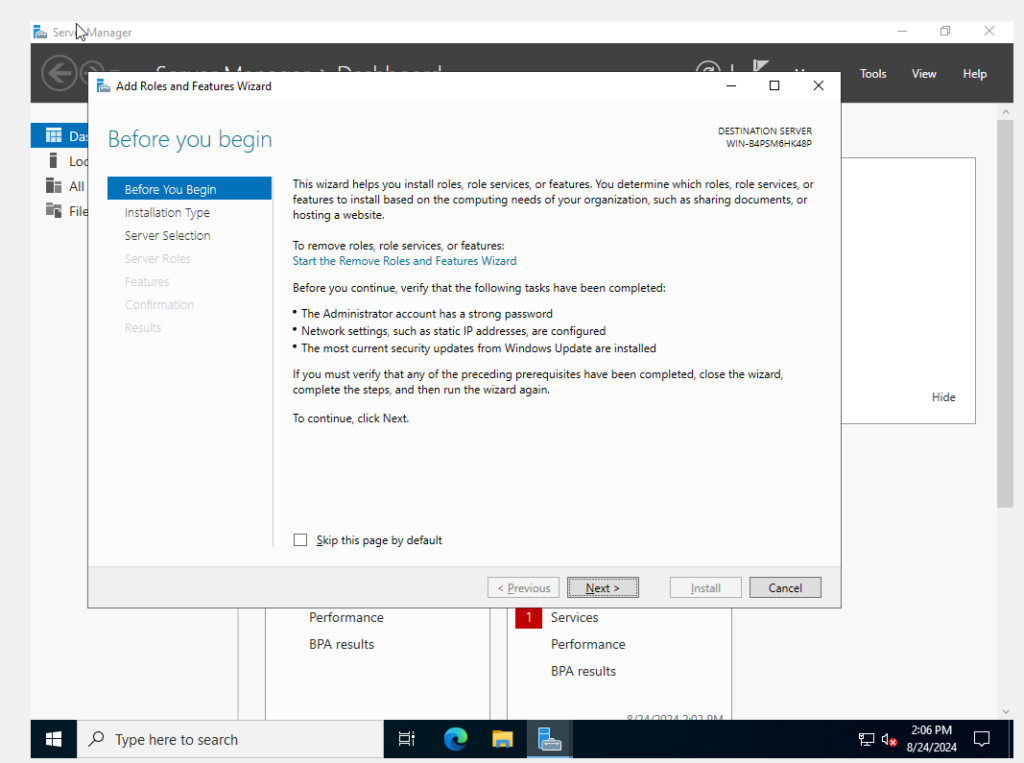Click the scrollbar down arrow in Server Manager

click(1005, 711)
